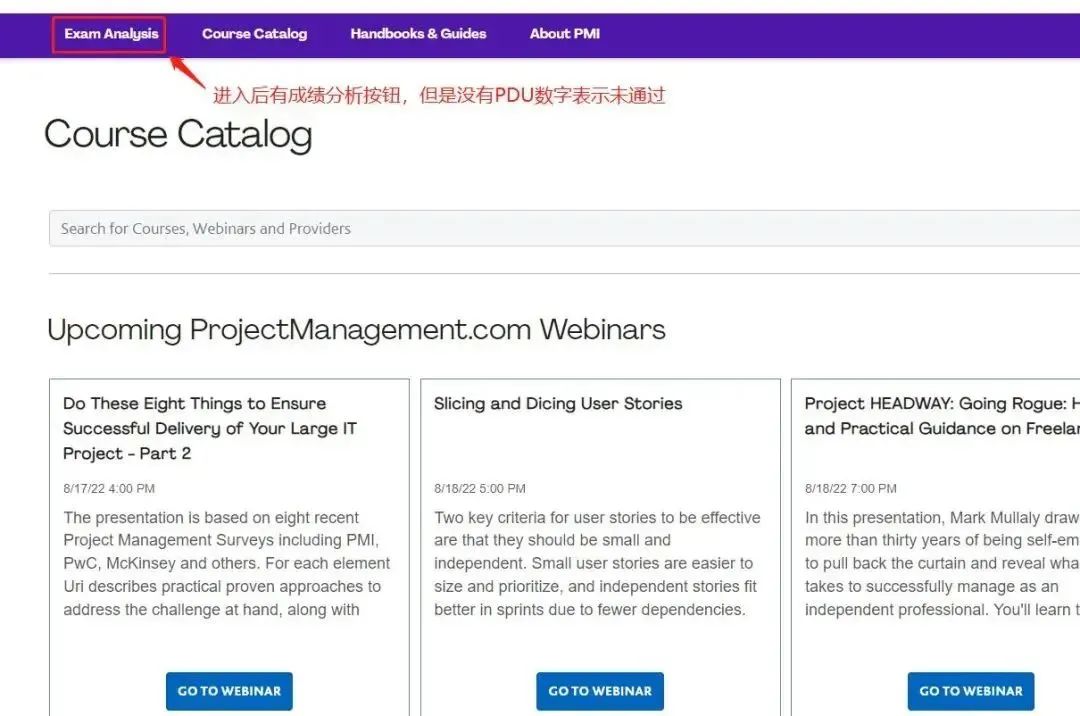Click the Upcoming ProjectManagement.com Webinars heading

point(356,329)
